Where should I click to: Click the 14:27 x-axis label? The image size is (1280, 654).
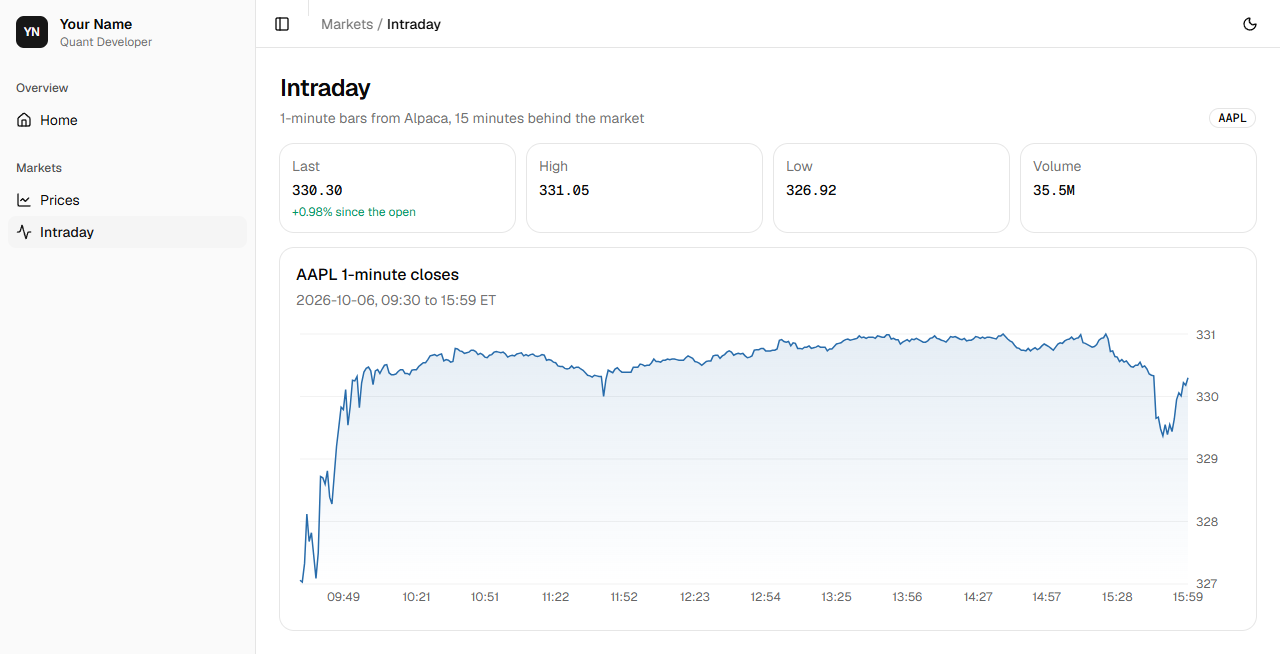point(978,597)
